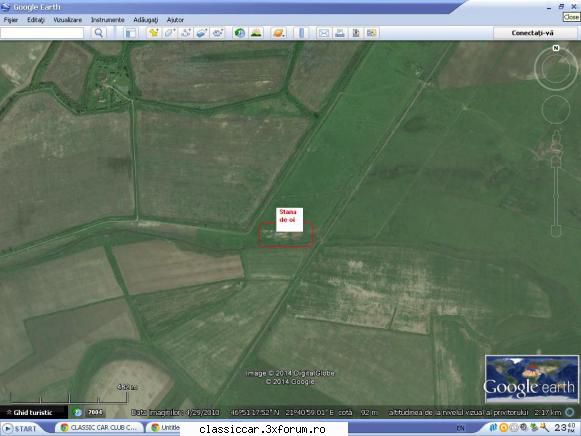Toggle the sidebar panel visibility
This screenshot has height=436, width=581.
[130, 33]
